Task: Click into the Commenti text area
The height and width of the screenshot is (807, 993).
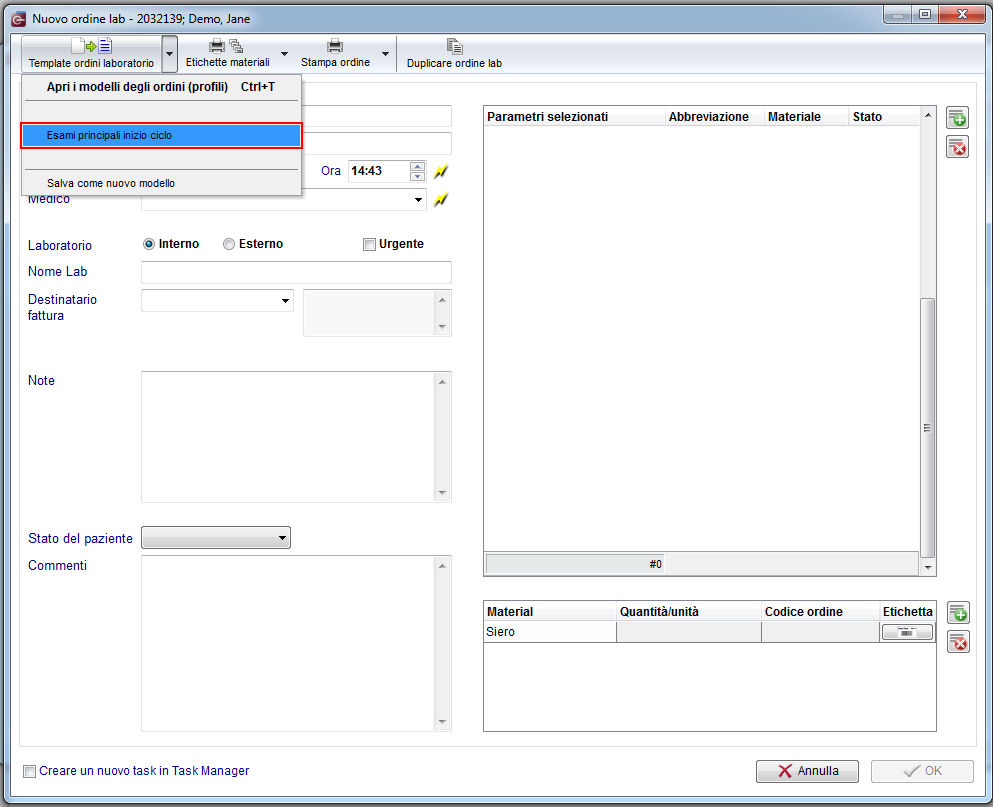Action: (288, 644)
